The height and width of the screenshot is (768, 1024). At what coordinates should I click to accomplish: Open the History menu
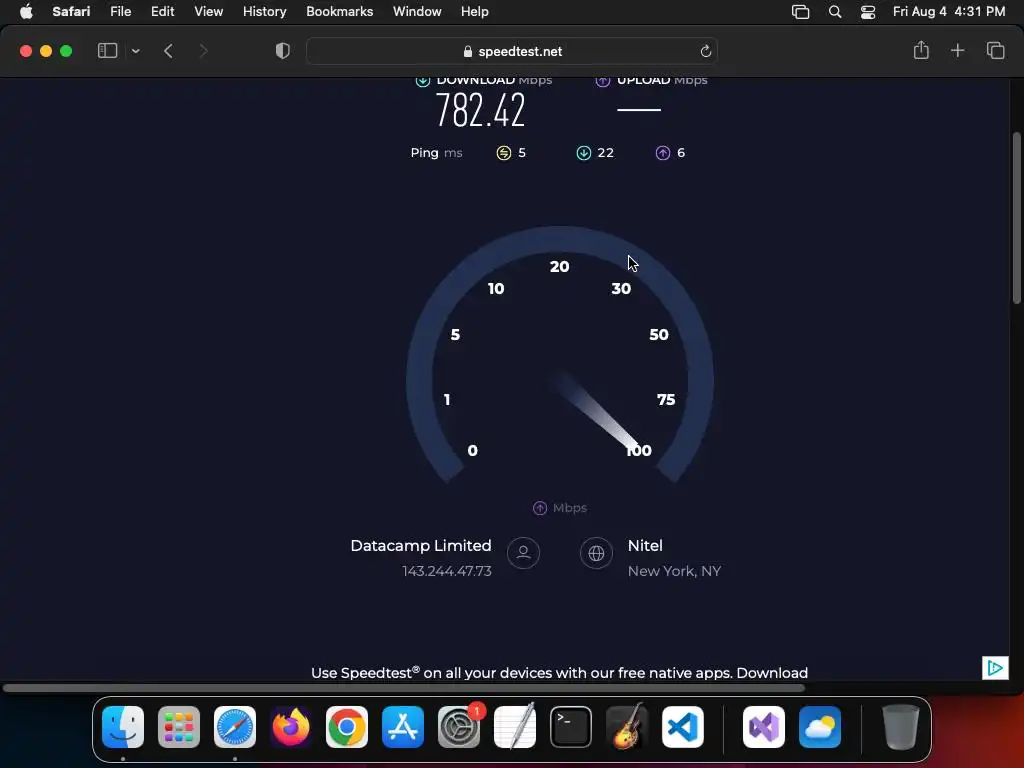click(x=264, y=12)
